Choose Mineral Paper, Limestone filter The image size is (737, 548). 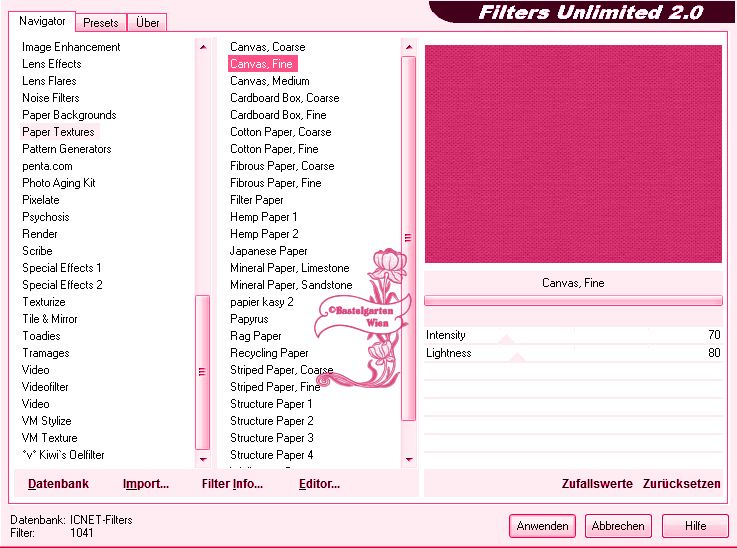(x=290, y=268)
